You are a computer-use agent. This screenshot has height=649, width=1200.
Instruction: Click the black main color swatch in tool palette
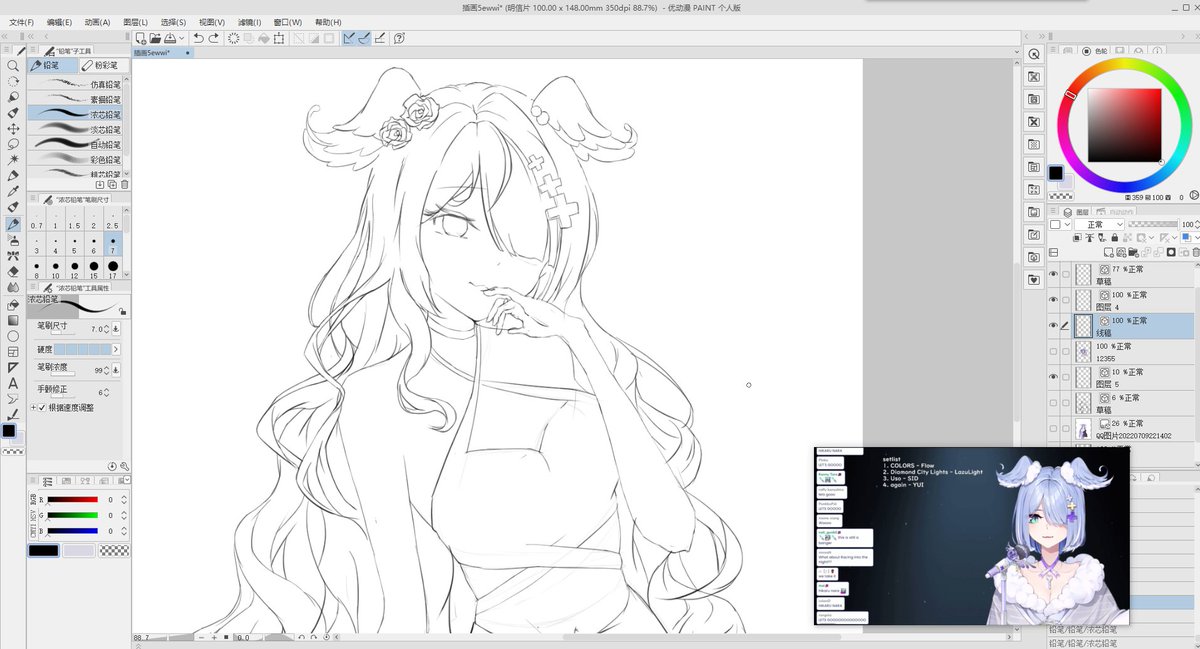click(x=8, y=430)
